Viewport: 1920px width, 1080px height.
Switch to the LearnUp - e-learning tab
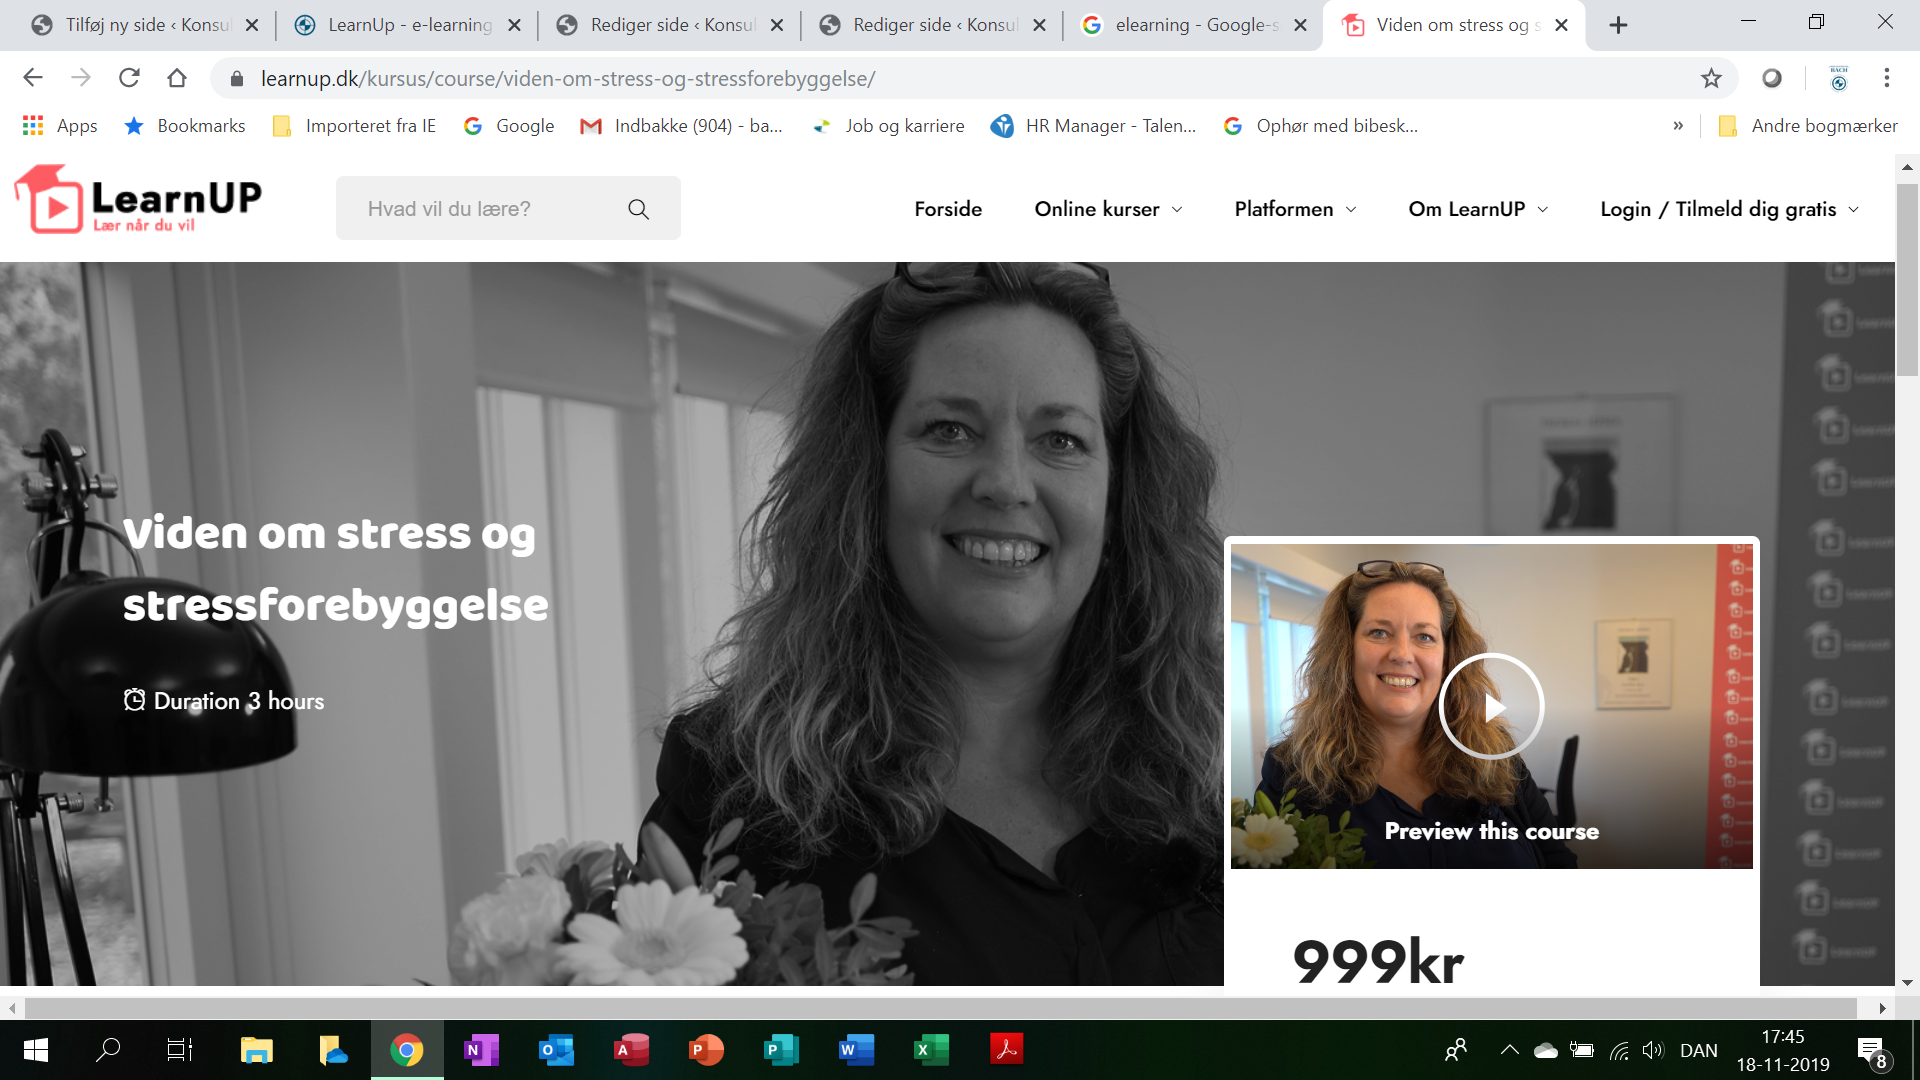pos(408,25)
